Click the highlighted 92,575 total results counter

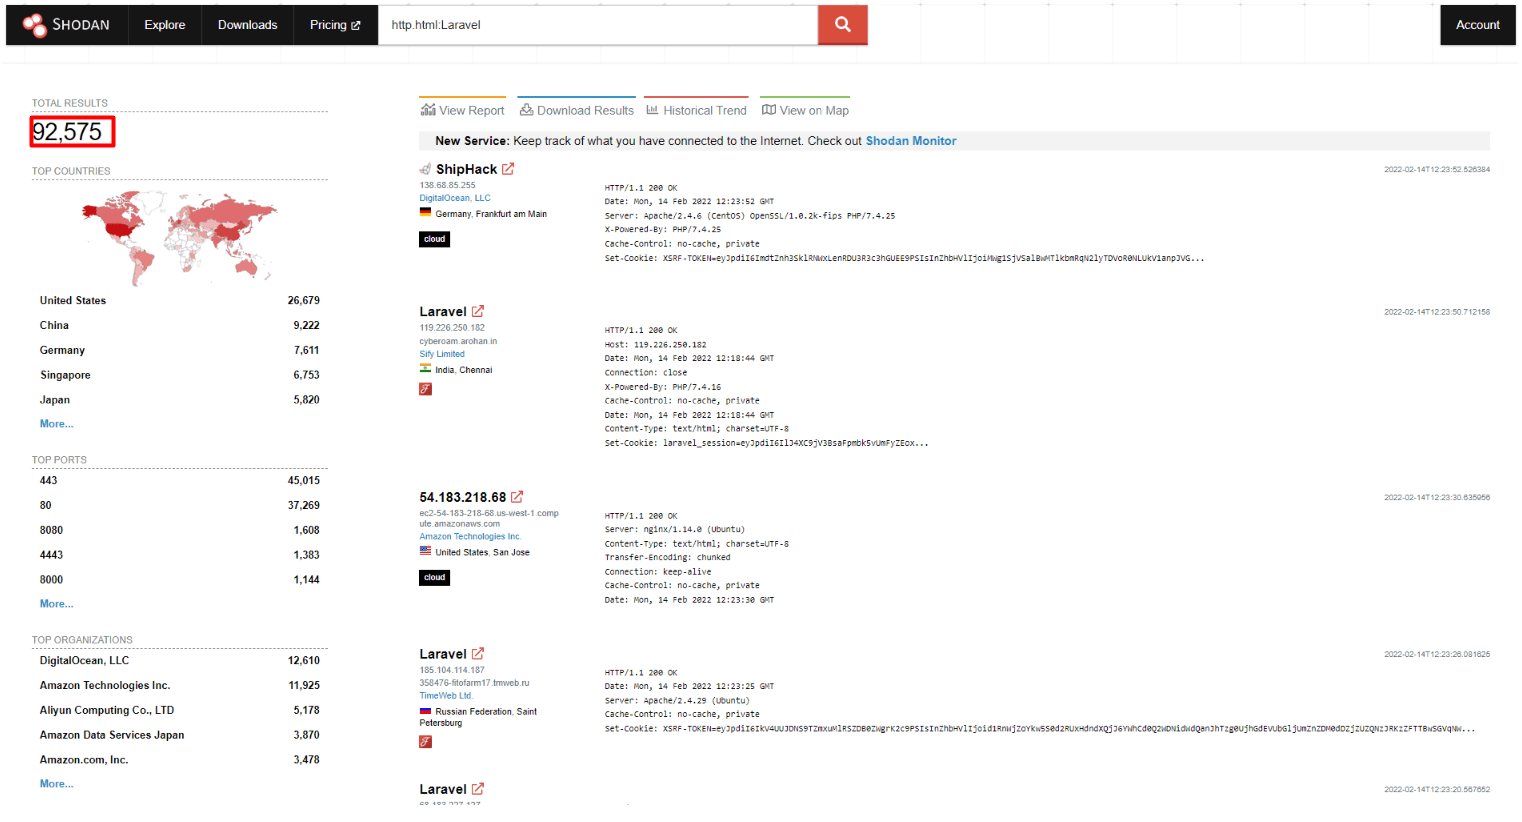[72, 131]
